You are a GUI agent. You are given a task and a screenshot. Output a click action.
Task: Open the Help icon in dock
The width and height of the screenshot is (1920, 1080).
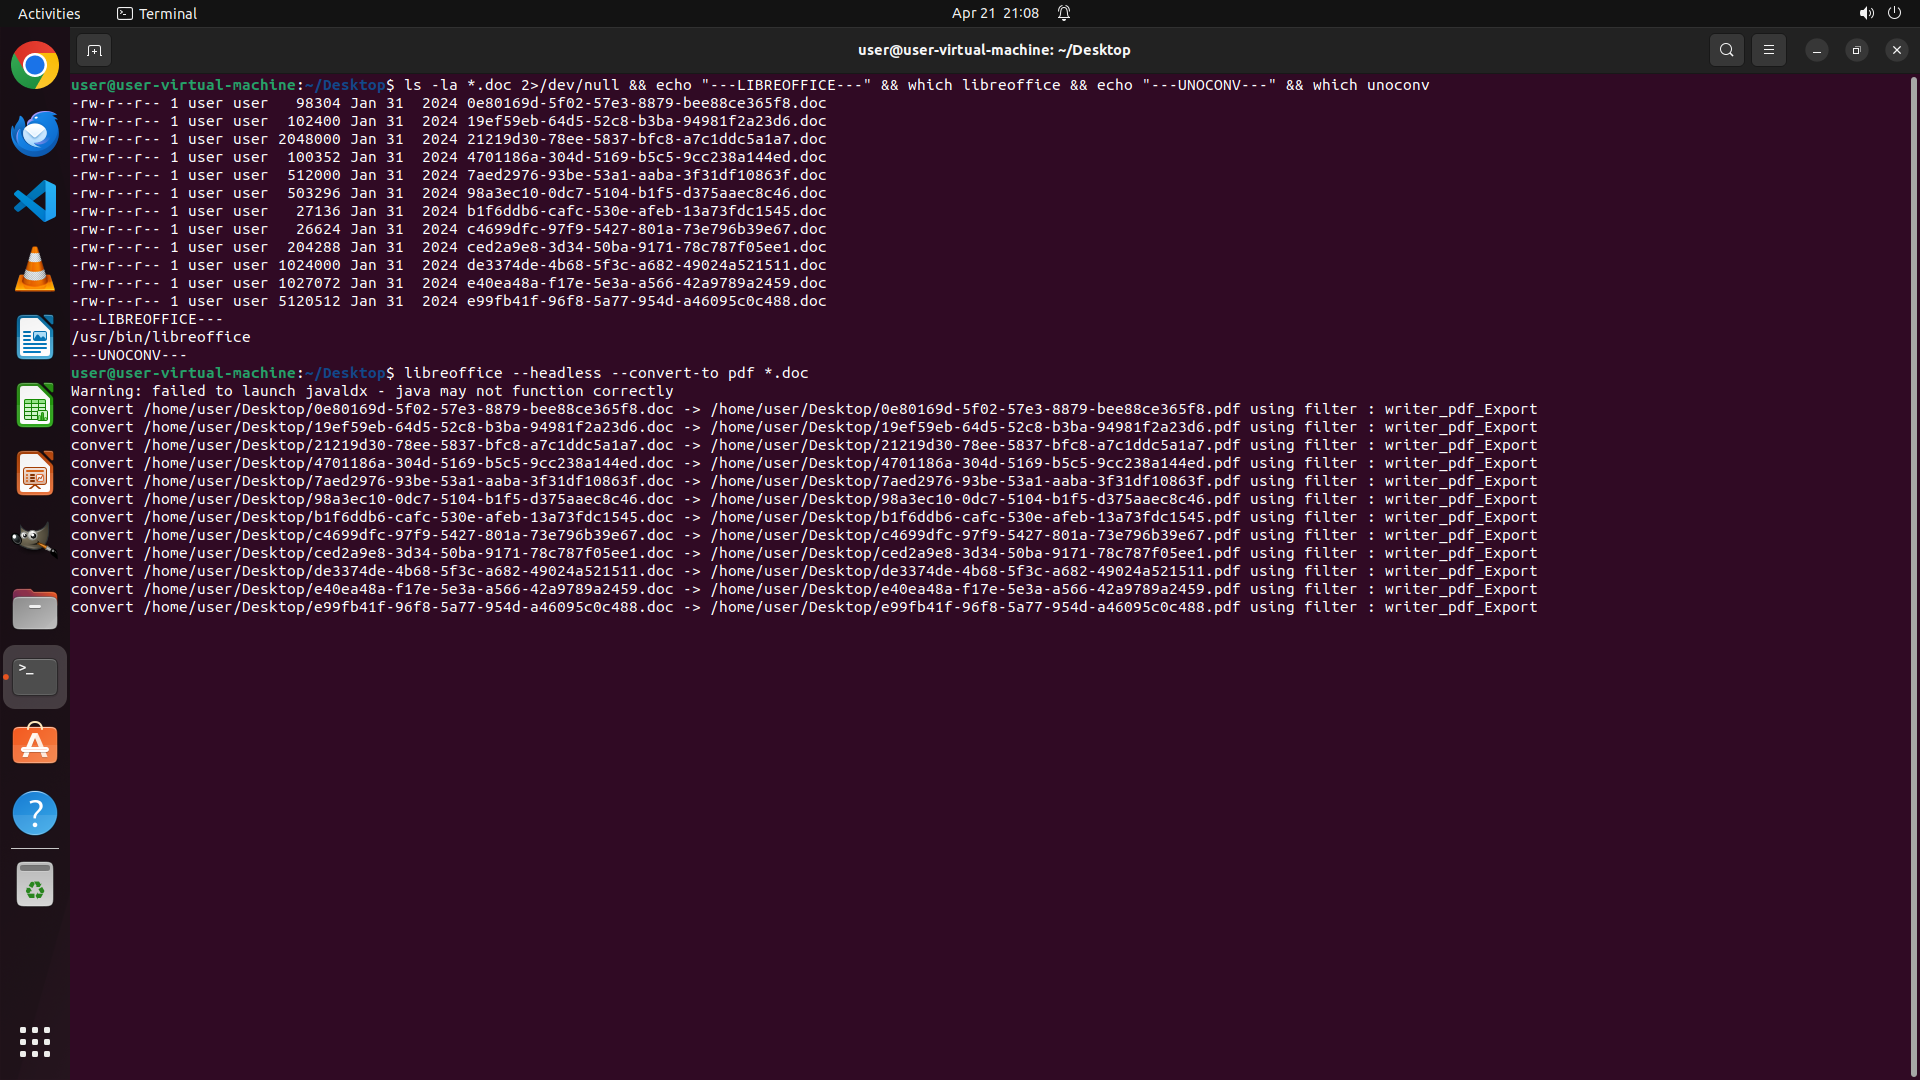(35, 813)
